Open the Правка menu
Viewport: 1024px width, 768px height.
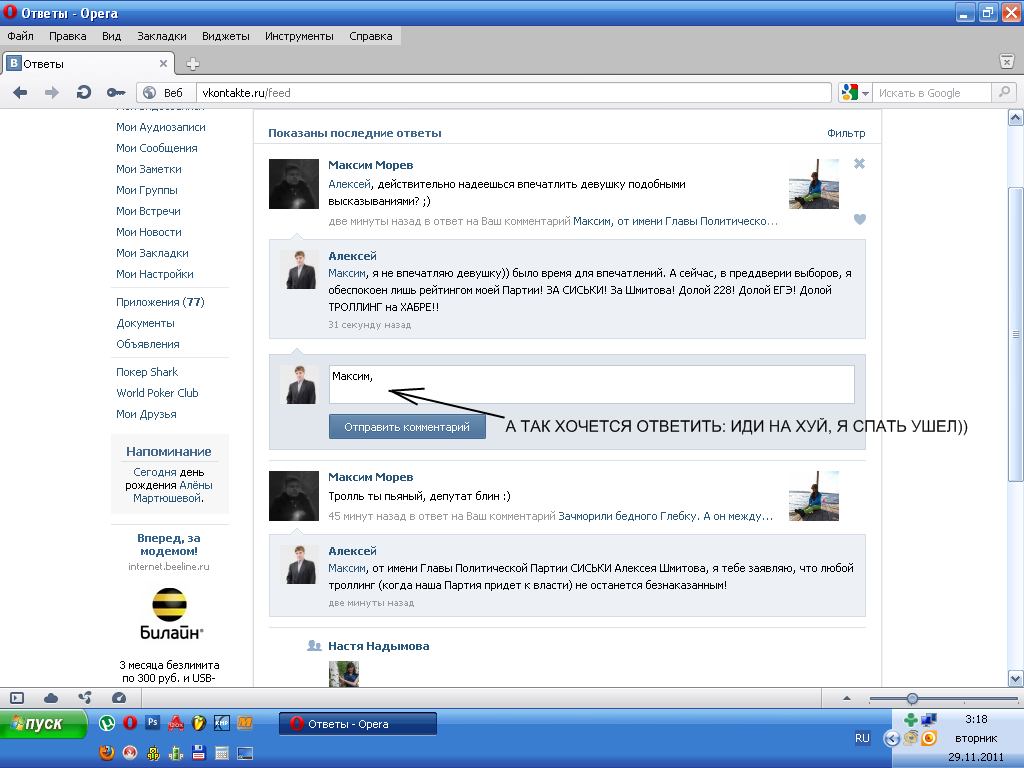[67, 36]
